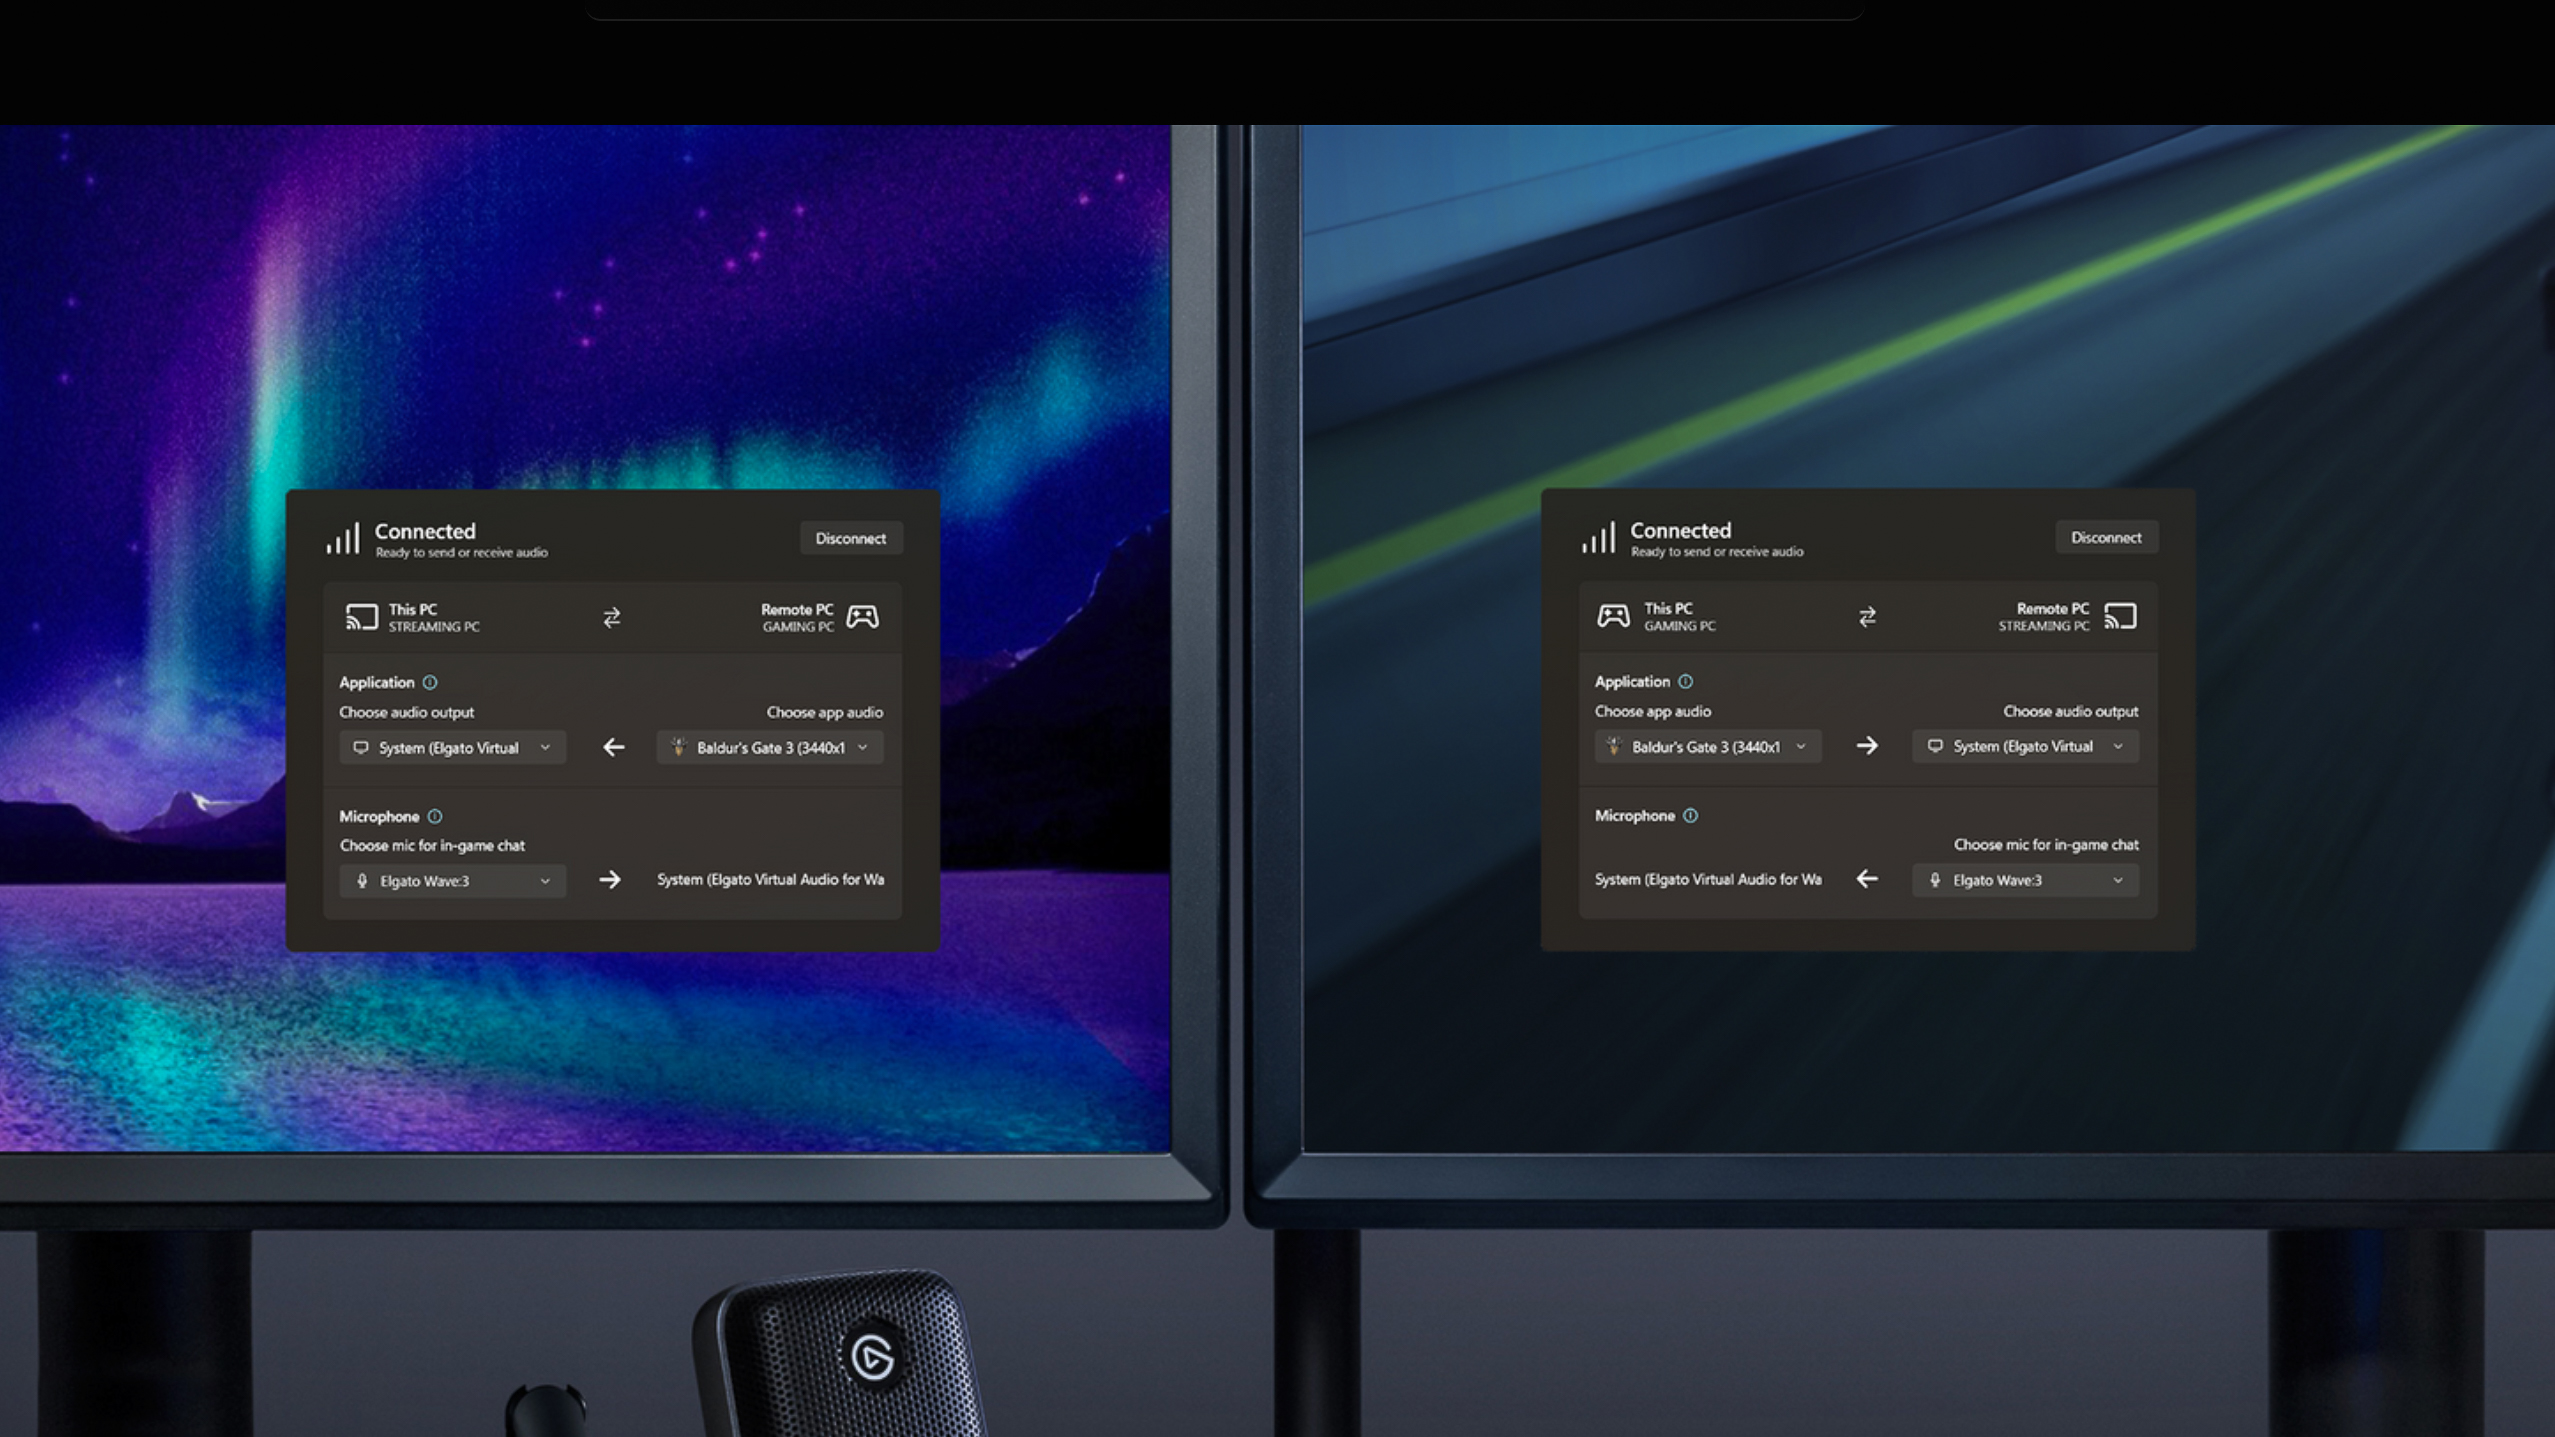Open System audio output dropdown, right panel
Screen dimensions: 2555x1437
click(2025, 747)
